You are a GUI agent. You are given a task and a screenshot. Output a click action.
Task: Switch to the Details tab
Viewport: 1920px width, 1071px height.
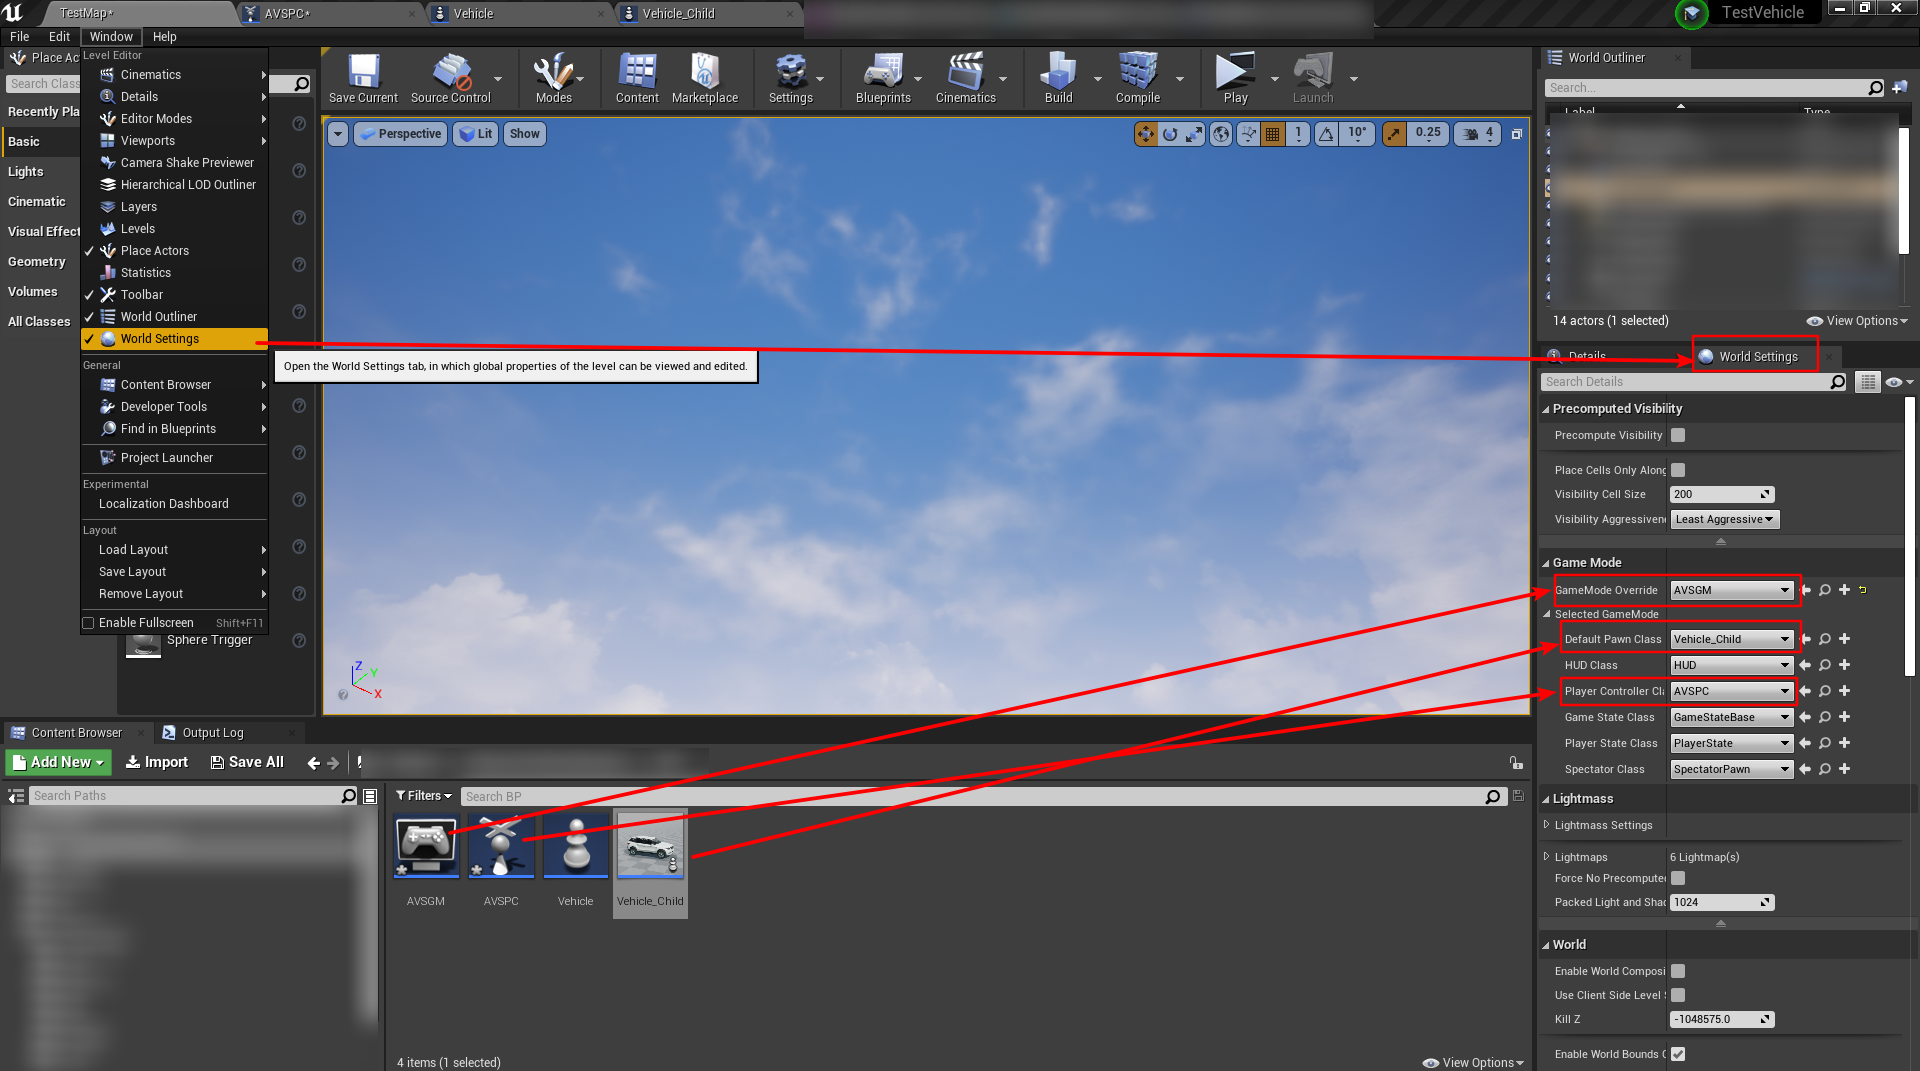point(1587,357)
